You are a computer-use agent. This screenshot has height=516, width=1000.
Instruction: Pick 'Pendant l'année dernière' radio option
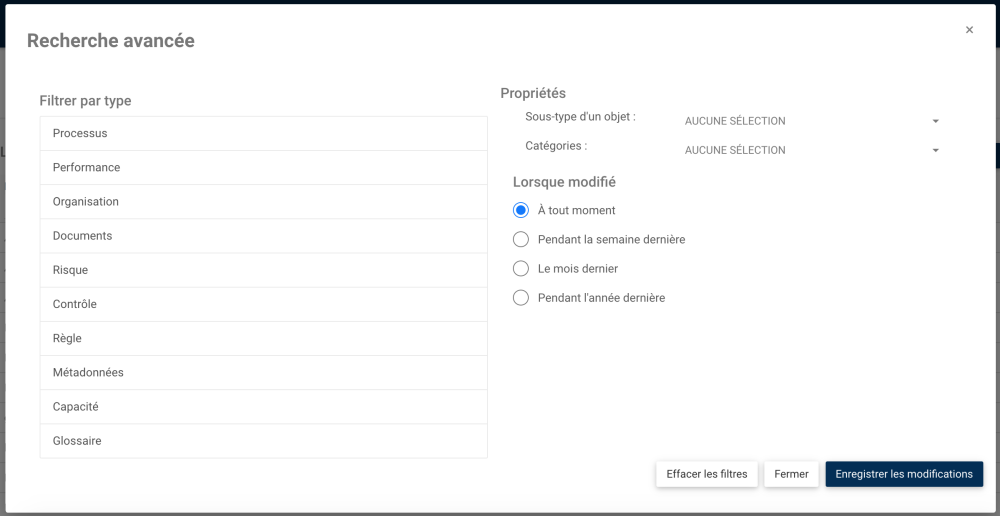coord(521,298)
